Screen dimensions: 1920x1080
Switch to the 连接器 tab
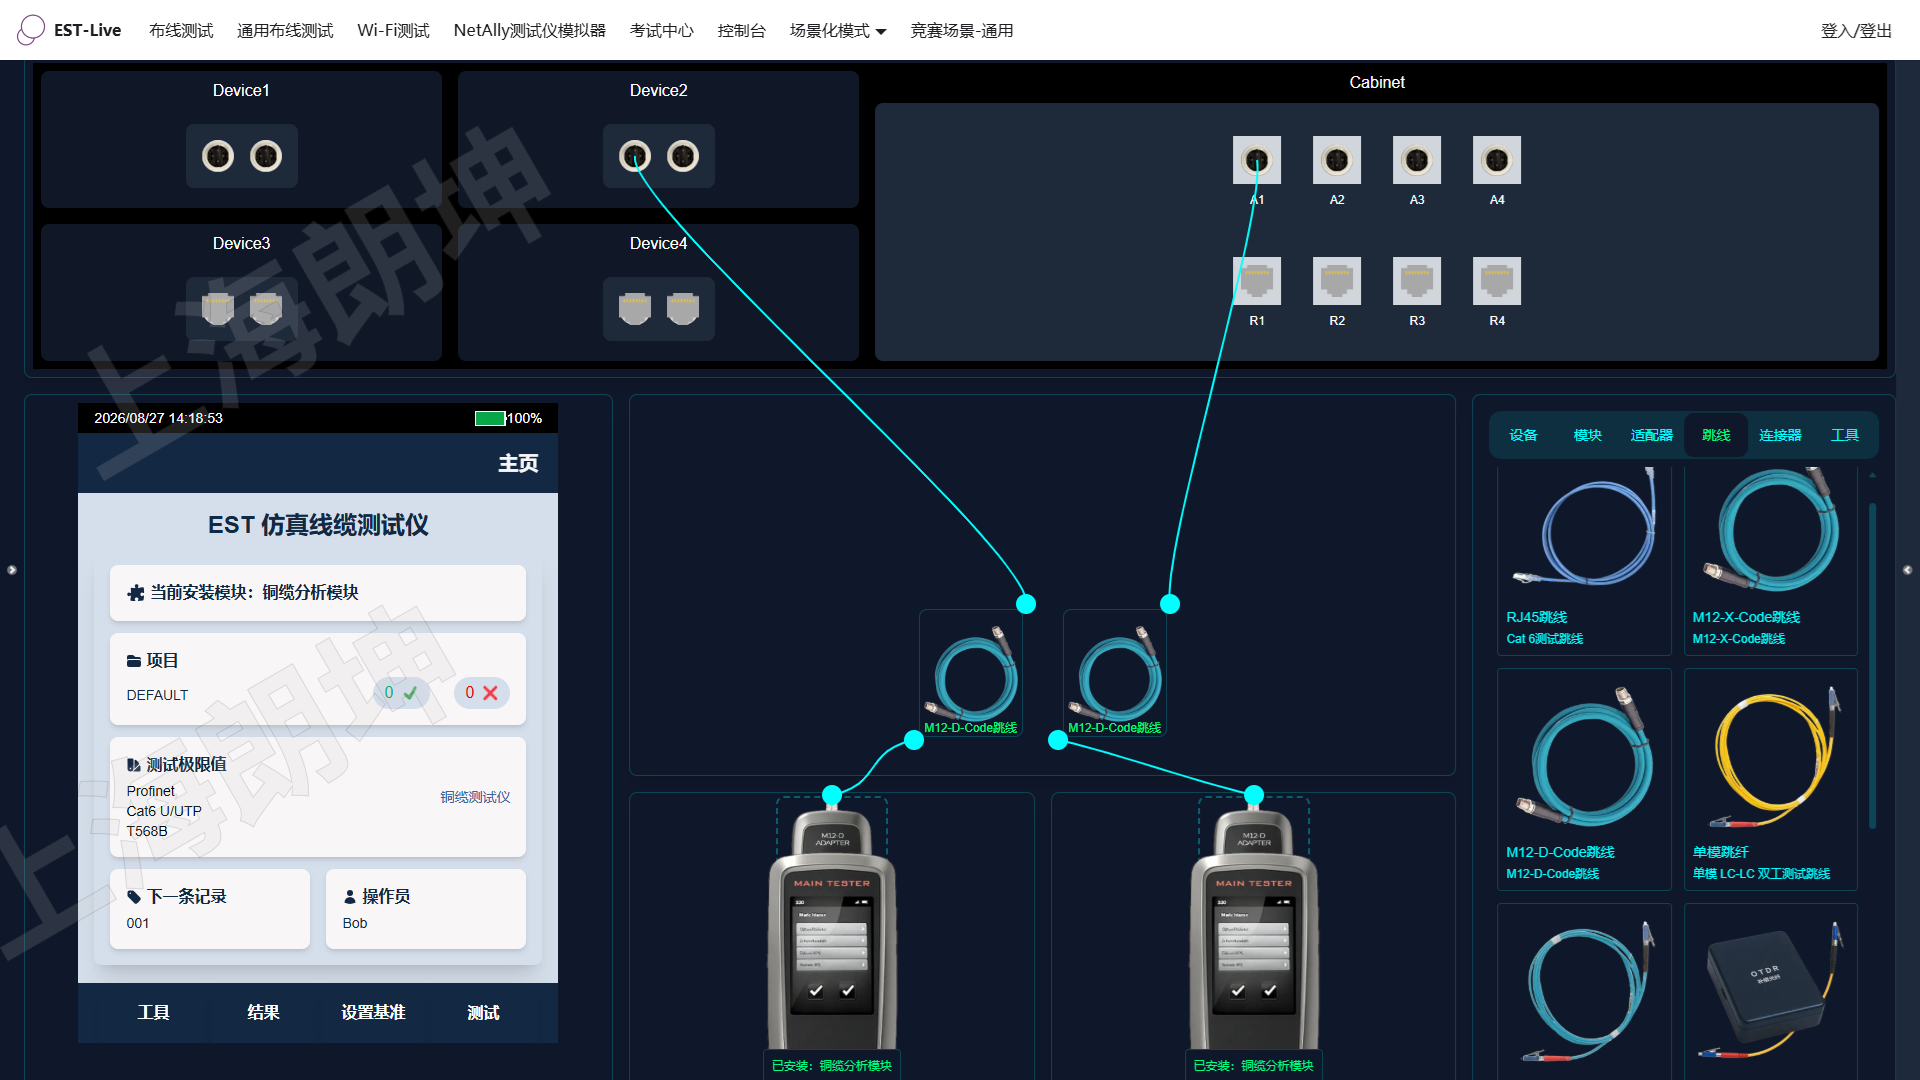point(1780,435)
